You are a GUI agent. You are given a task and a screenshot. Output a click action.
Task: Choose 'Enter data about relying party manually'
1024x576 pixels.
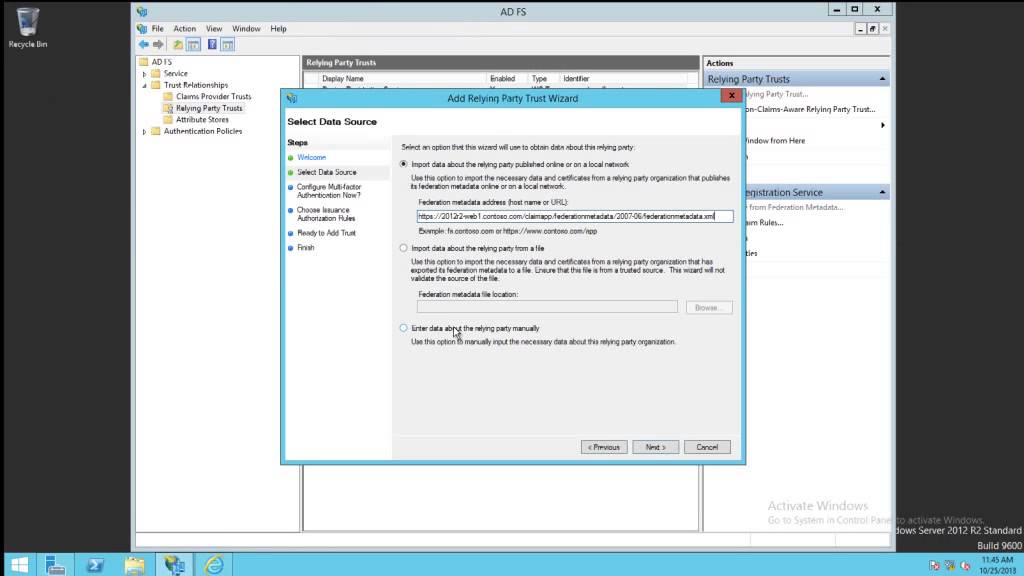point(404,328)
